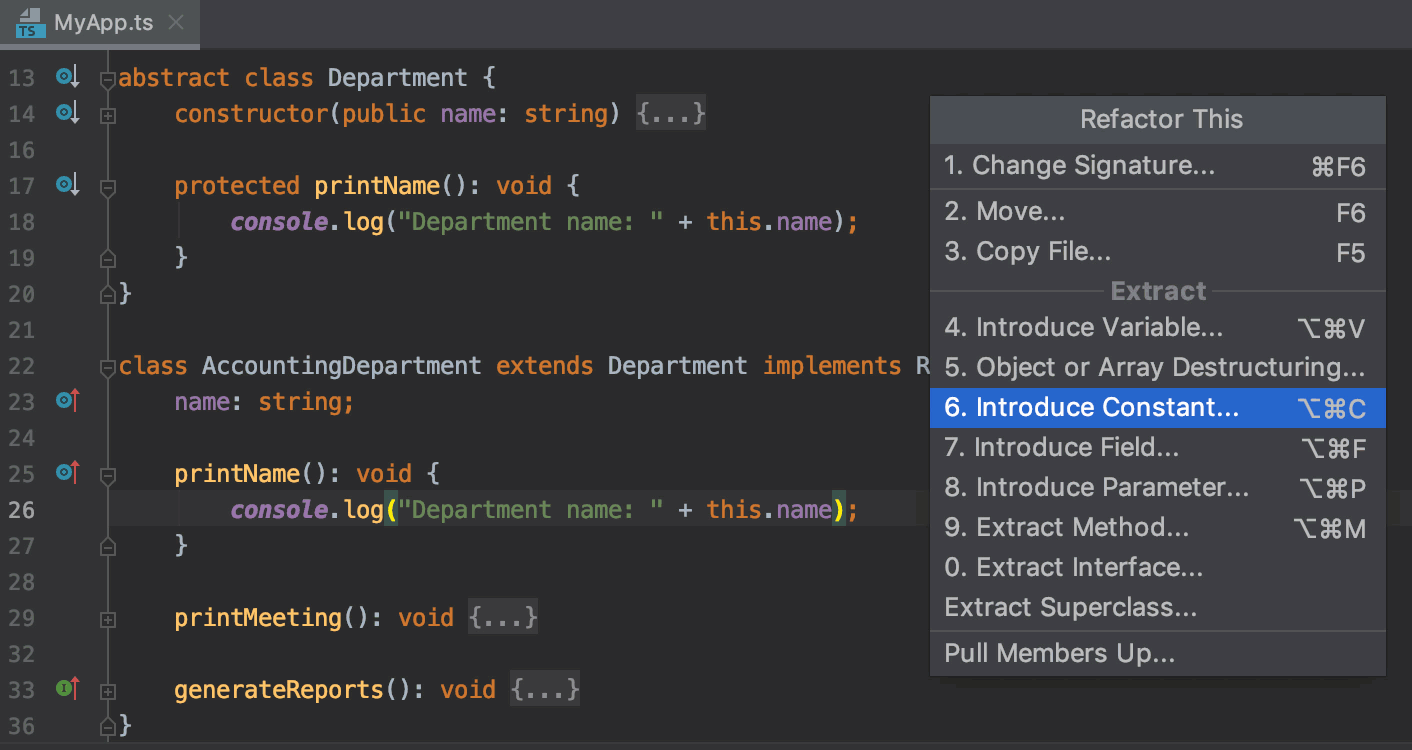This screenshot has width=1412, height=750.
Task: Expand the folded constructor body with its plus icon
Action: point(108,114)
